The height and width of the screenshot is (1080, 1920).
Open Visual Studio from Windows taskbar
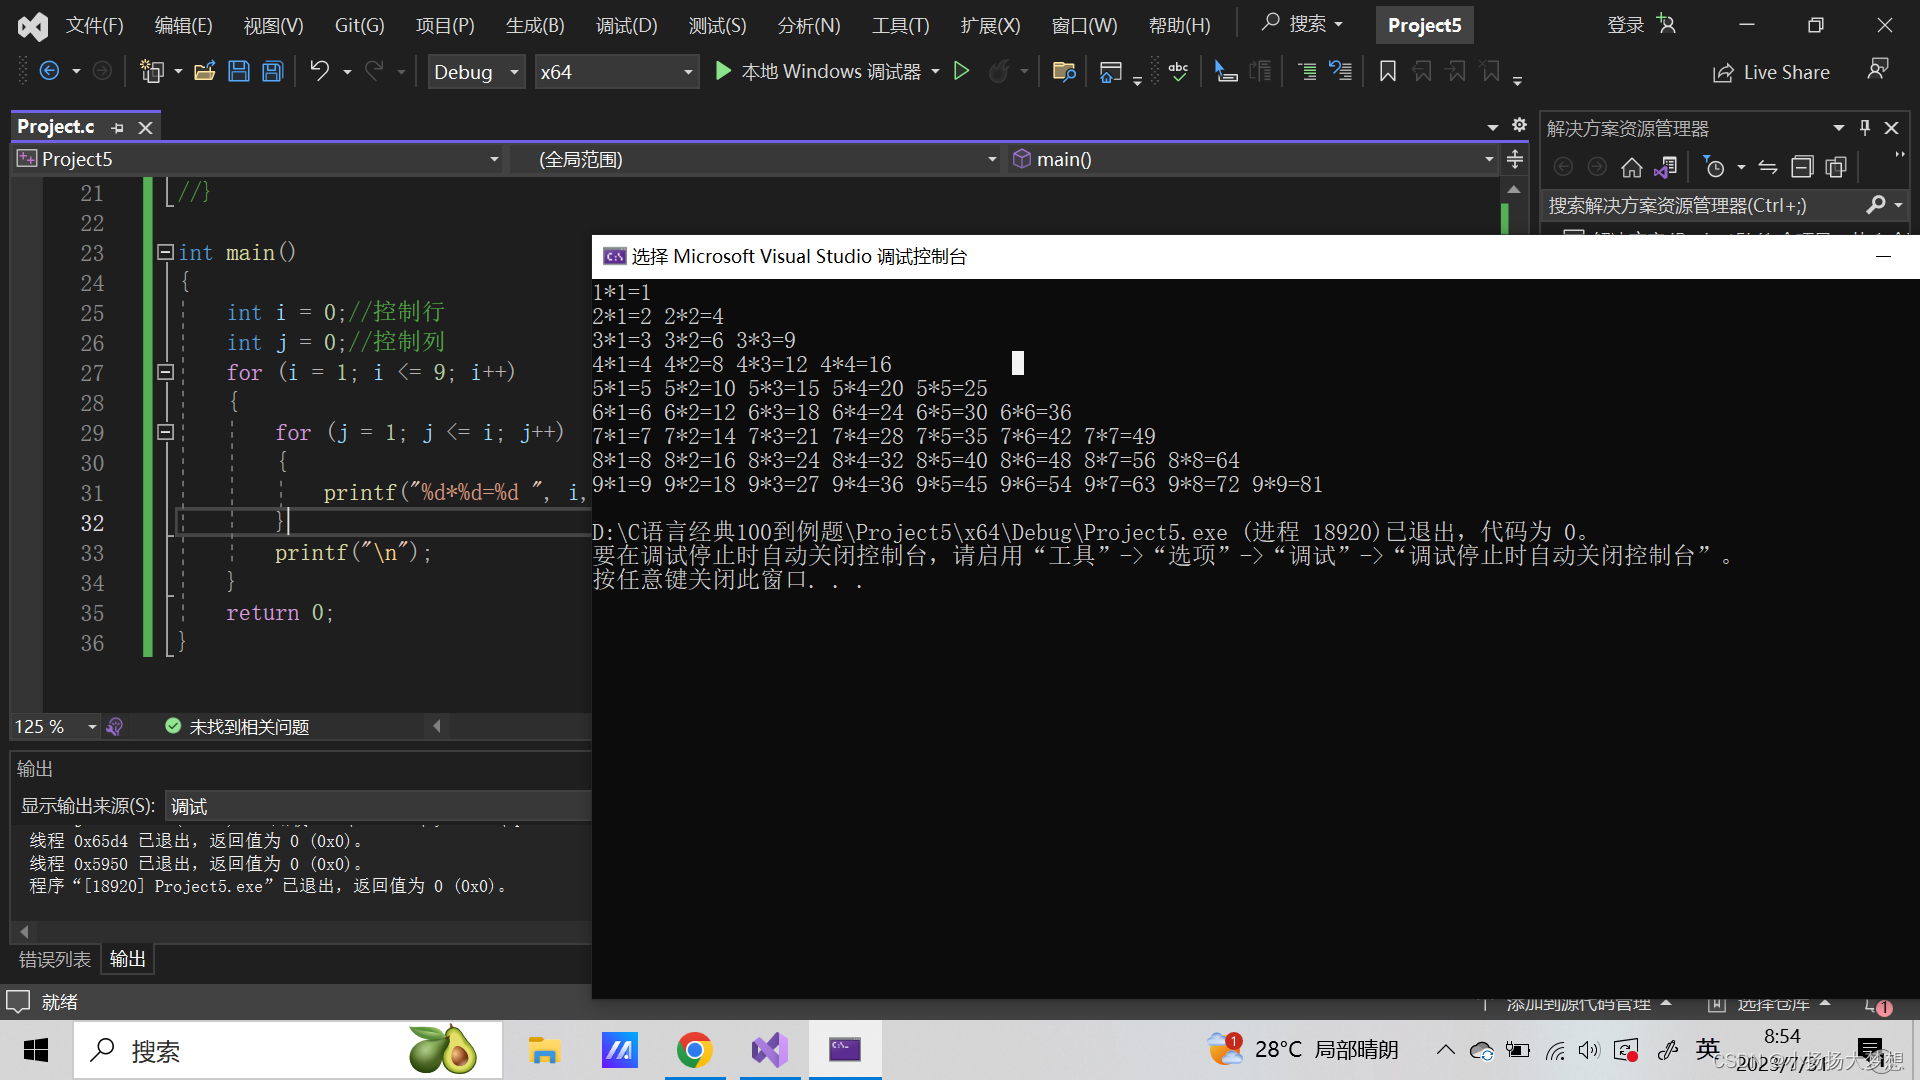click(x=769, y=1050)
